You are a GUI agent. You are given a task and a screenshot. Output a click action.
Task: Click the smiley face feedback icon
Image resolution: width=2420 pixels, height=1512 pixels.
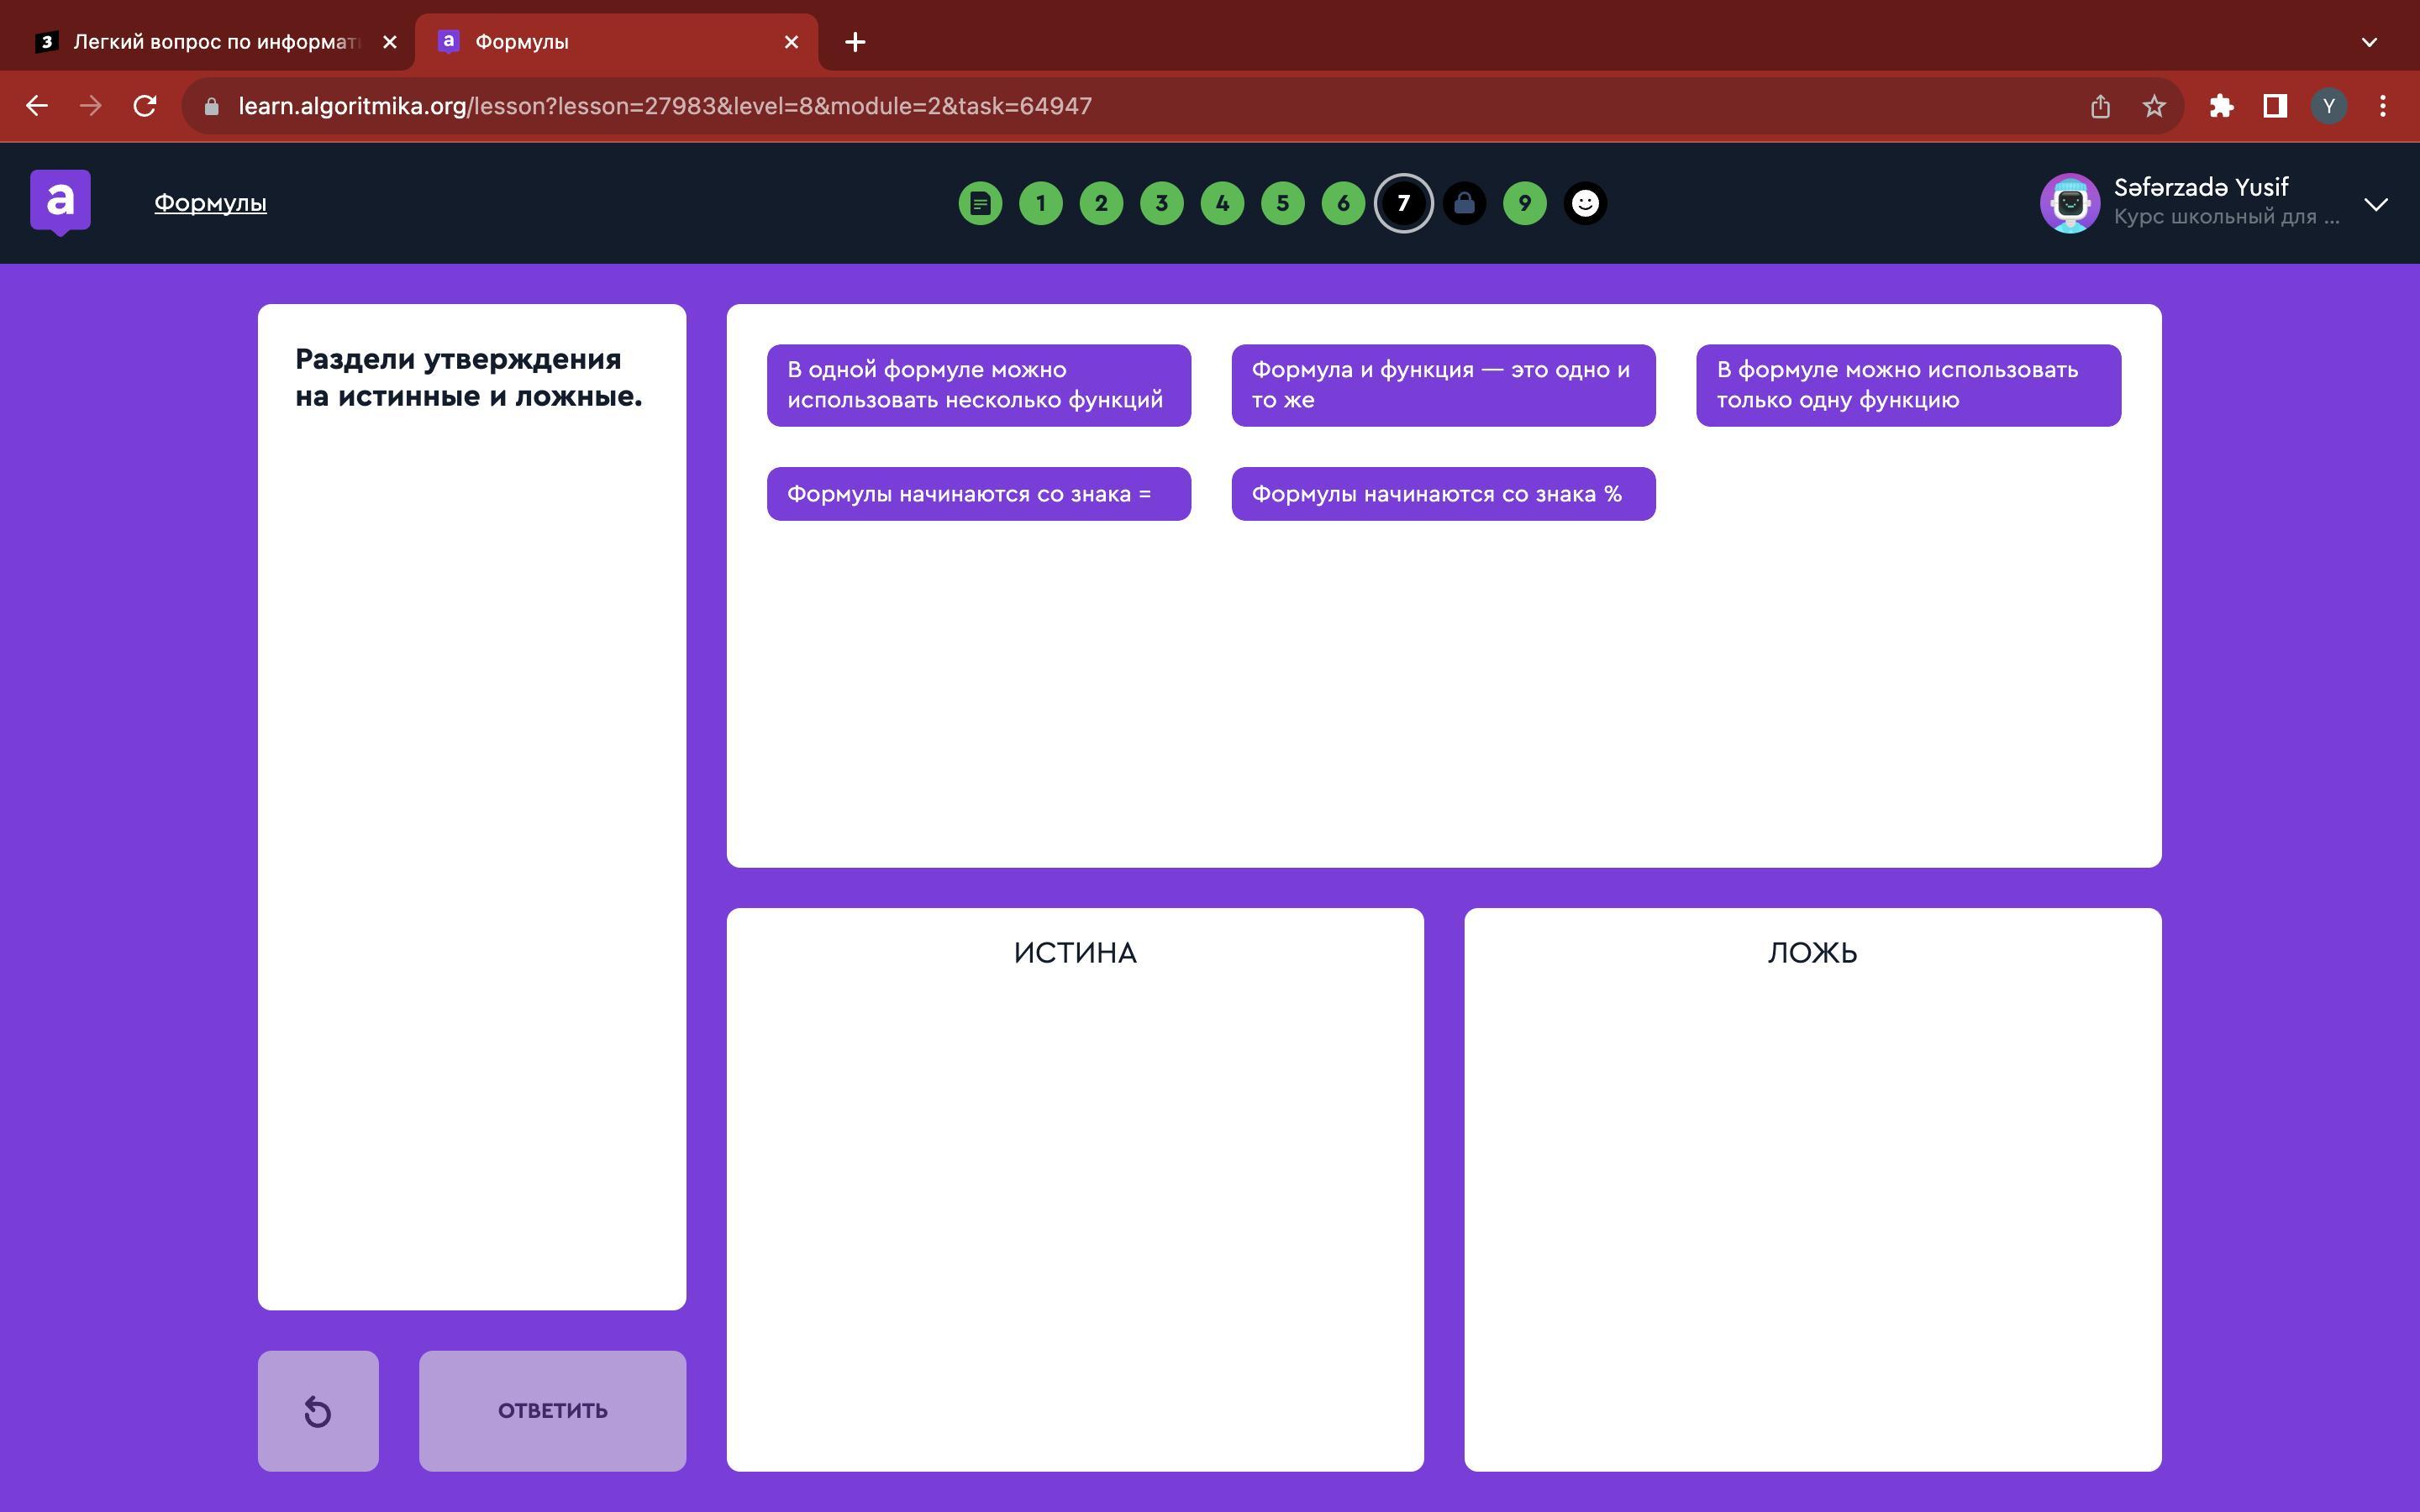1585,204
